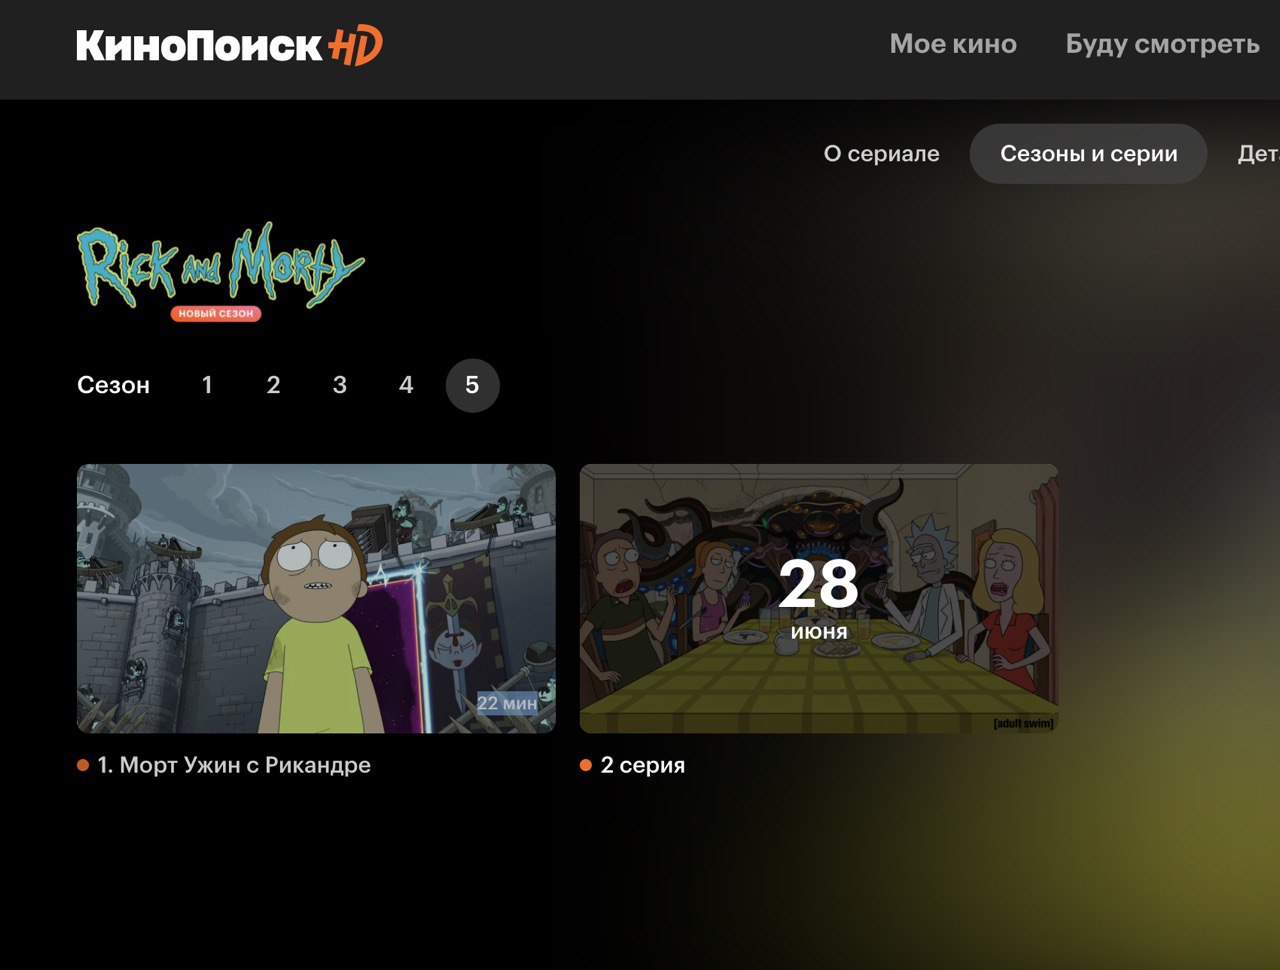Go to Буду смотреть list

click(1162, 44)
